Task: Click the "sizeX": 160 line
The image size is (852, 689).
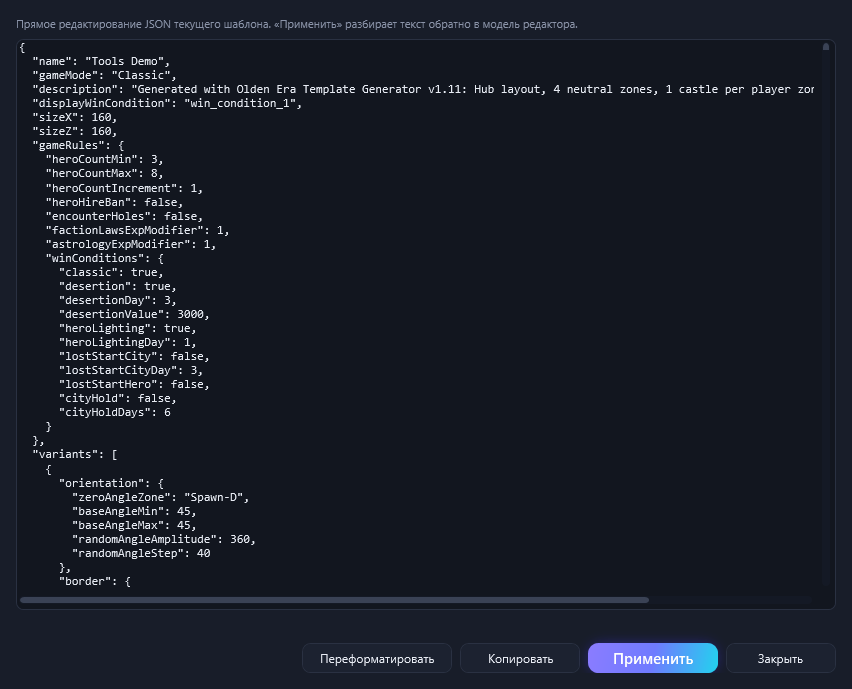Action: click(x=74, y=117)
